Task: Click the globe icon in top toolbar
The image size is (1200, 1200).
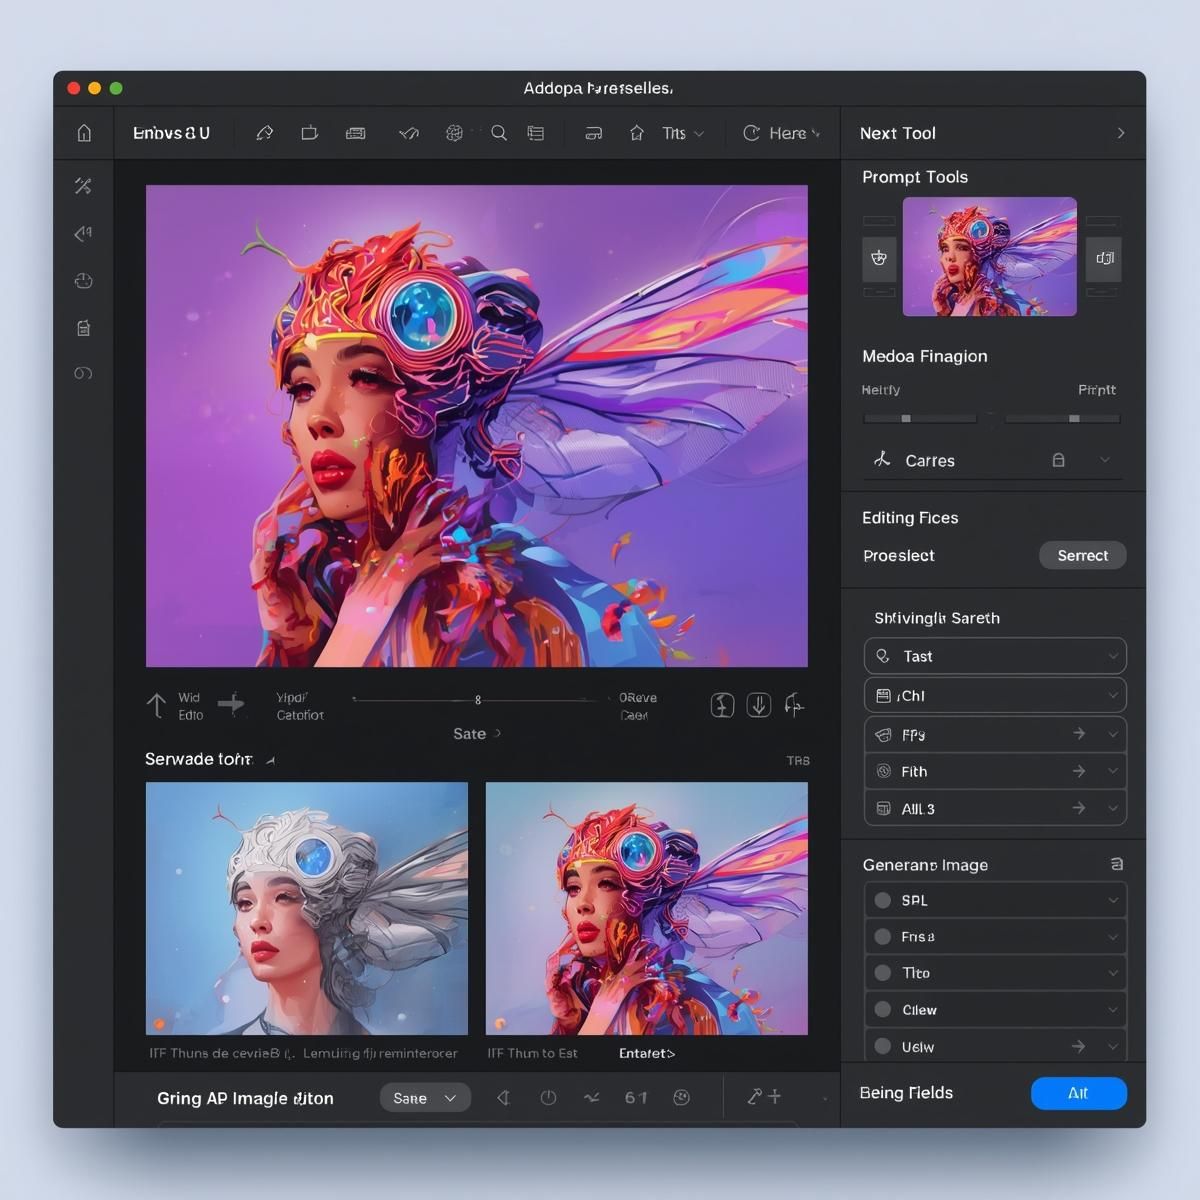Action: click(454, 133)
